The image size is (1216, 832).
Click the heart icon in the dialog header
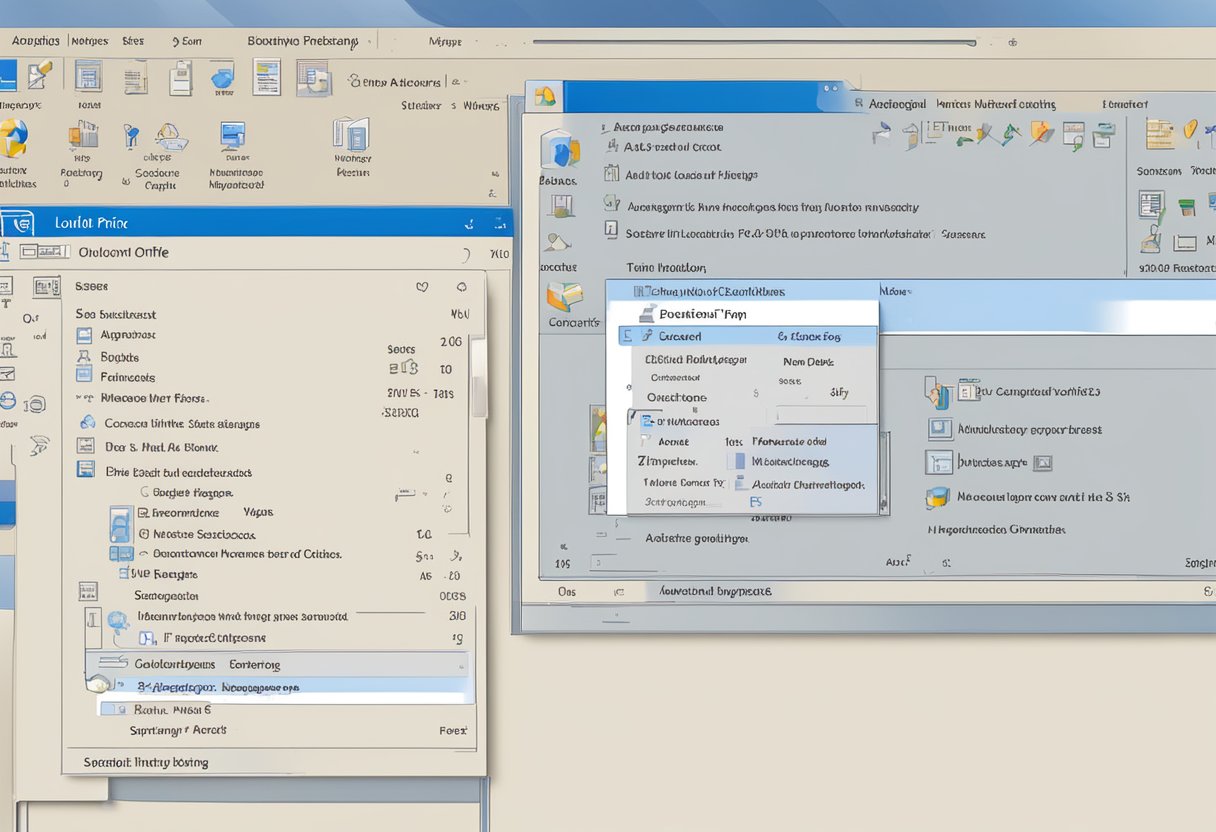422,287
